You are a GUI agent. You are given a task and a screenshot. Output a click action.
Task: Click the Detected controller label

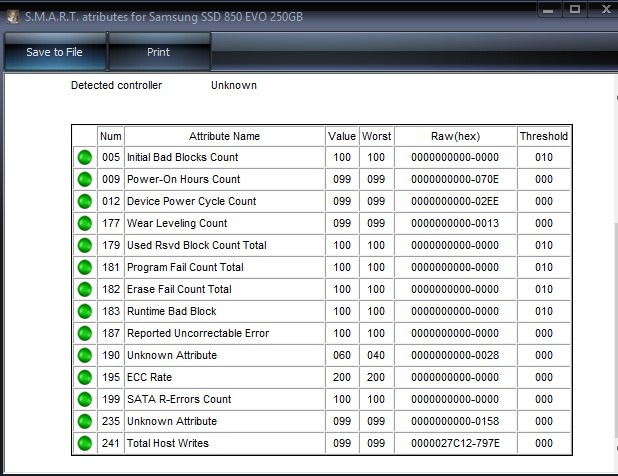(116, 85)
